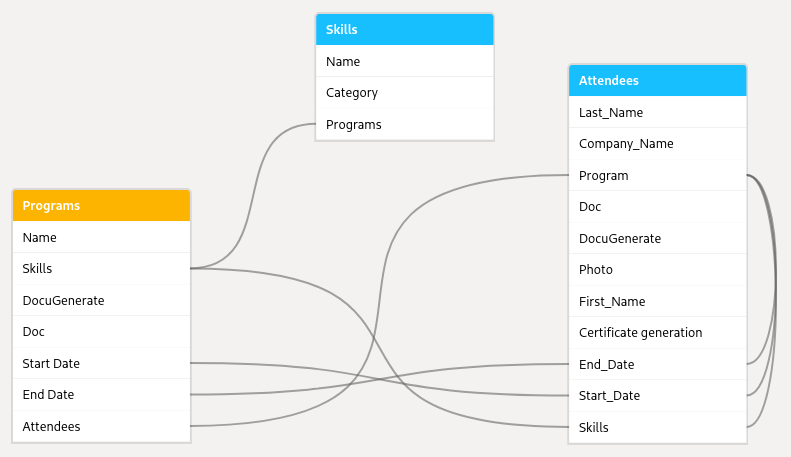Click First_Name field in Attendees table
This screenshot has height=457, width=791.
658,302
